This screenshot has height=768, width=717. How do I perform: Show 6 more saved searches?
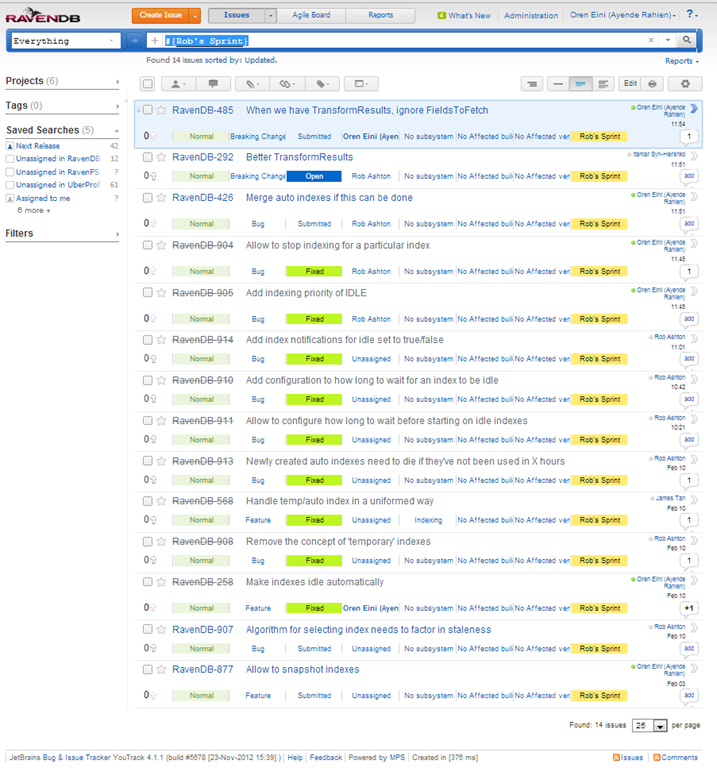[33, 210]
